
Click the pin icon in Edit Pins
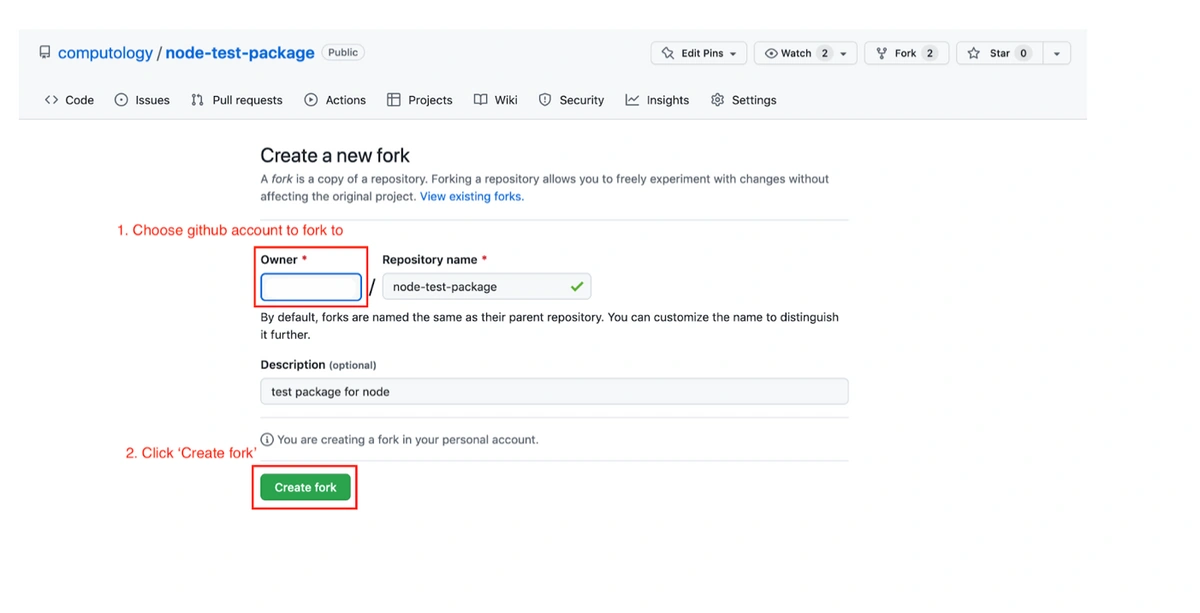[x=668, y=53]
